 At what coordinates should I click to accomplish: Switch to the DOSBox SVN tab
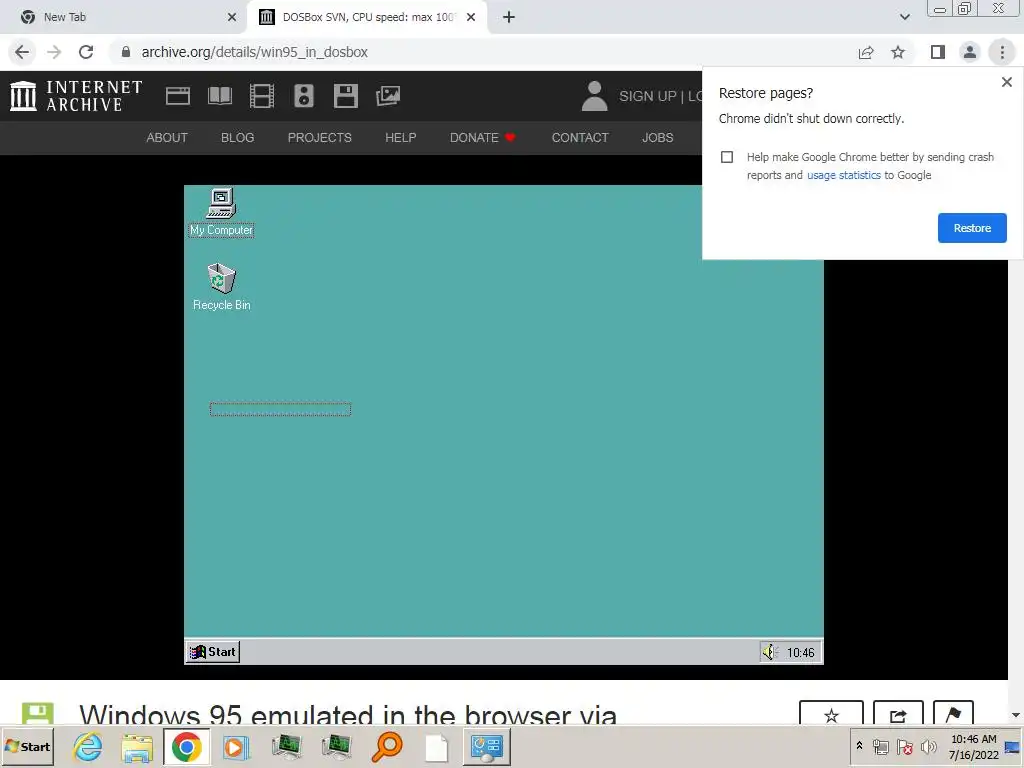[x=367, y=17]
